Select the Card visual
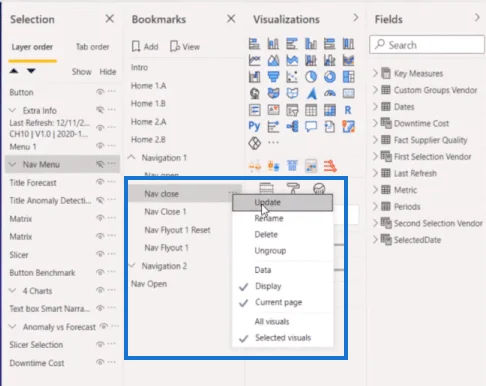This screenshot has height=386, width=486. [x=348, y=94]
